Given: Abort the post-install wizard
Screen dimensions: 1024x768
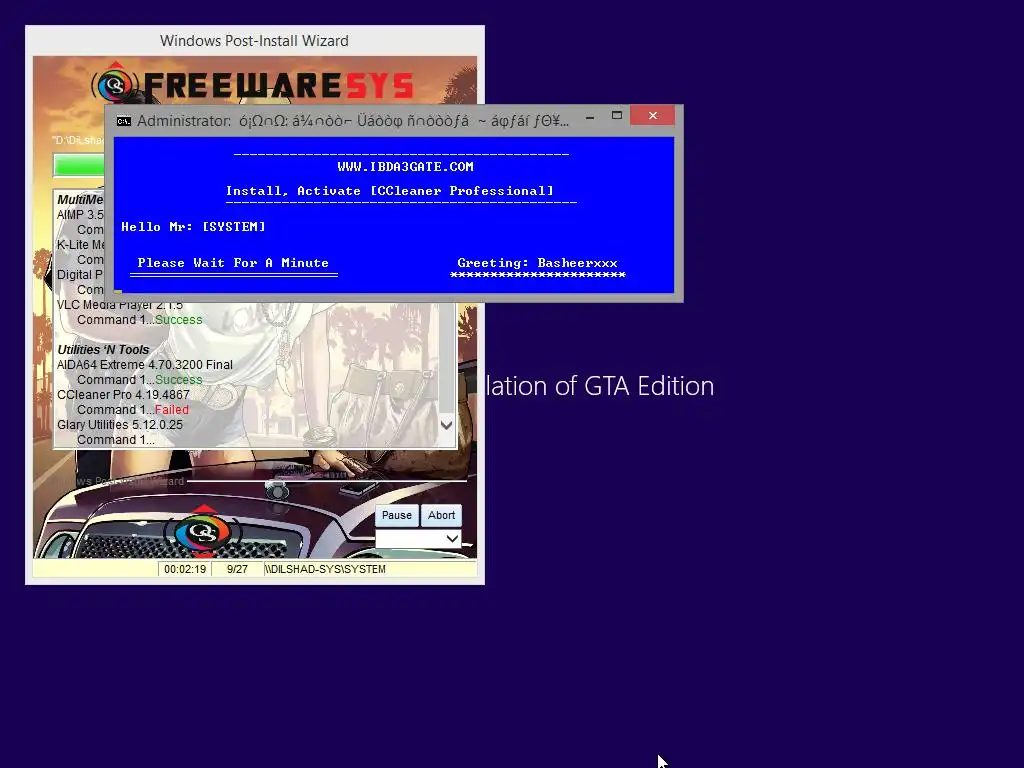Looking at the screenshot, I should (x=441, y=515).
